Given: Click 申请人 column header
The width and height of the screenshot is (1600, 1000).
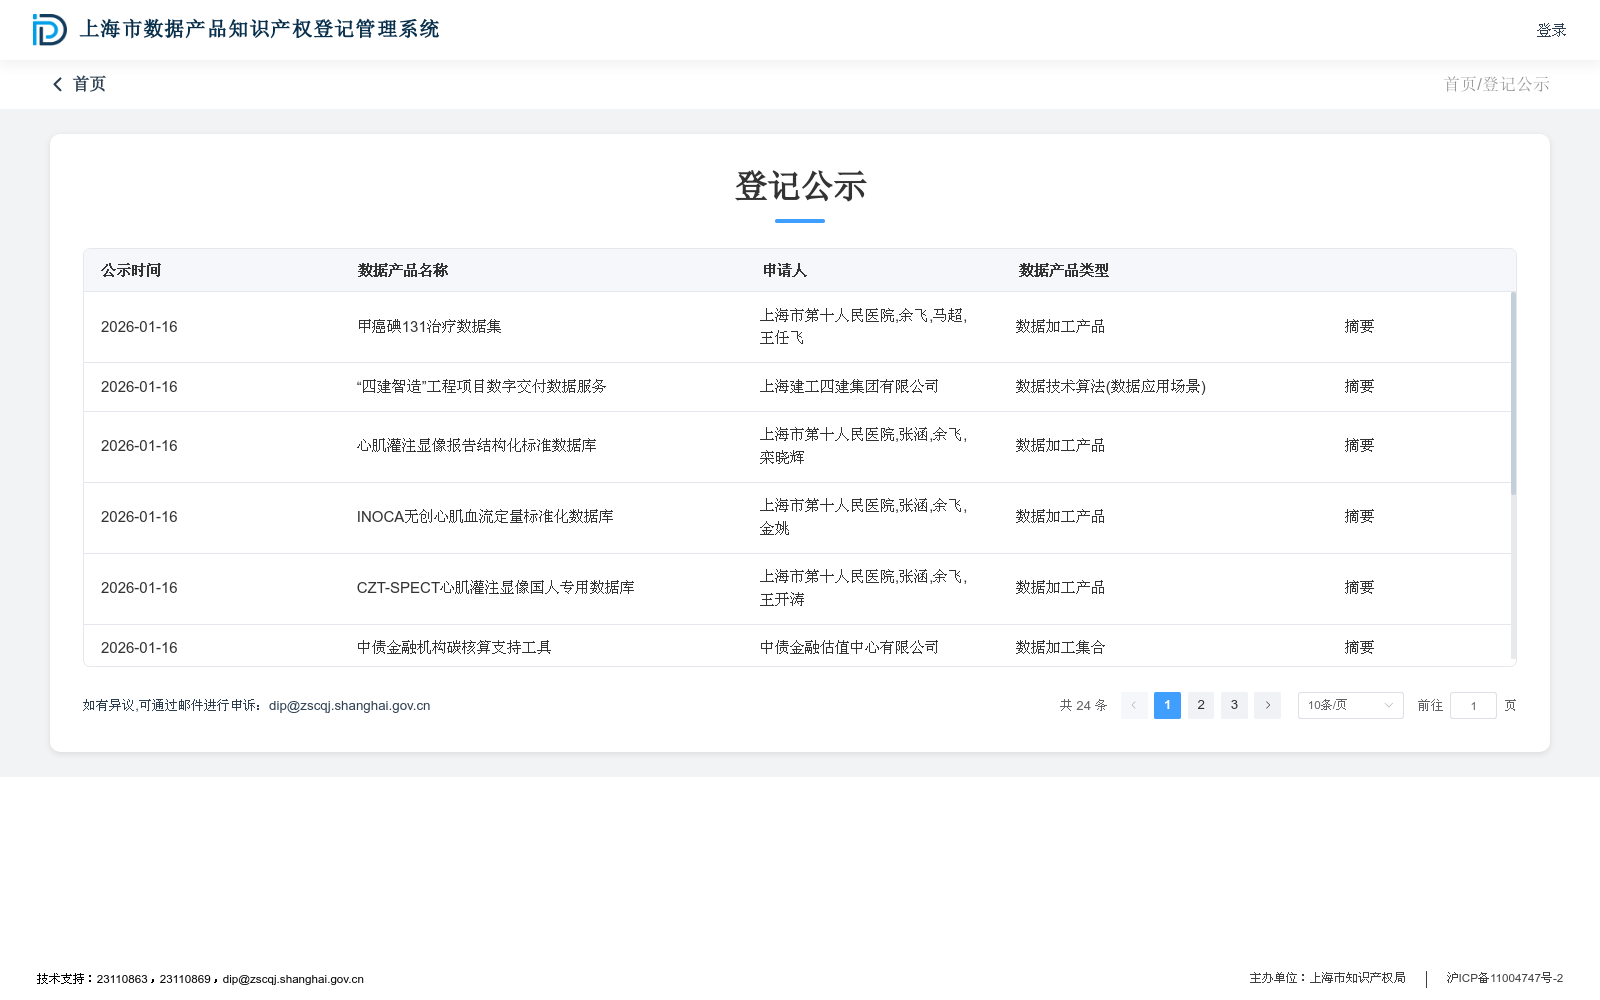Looking at the screenshot, I should [785, 271].
